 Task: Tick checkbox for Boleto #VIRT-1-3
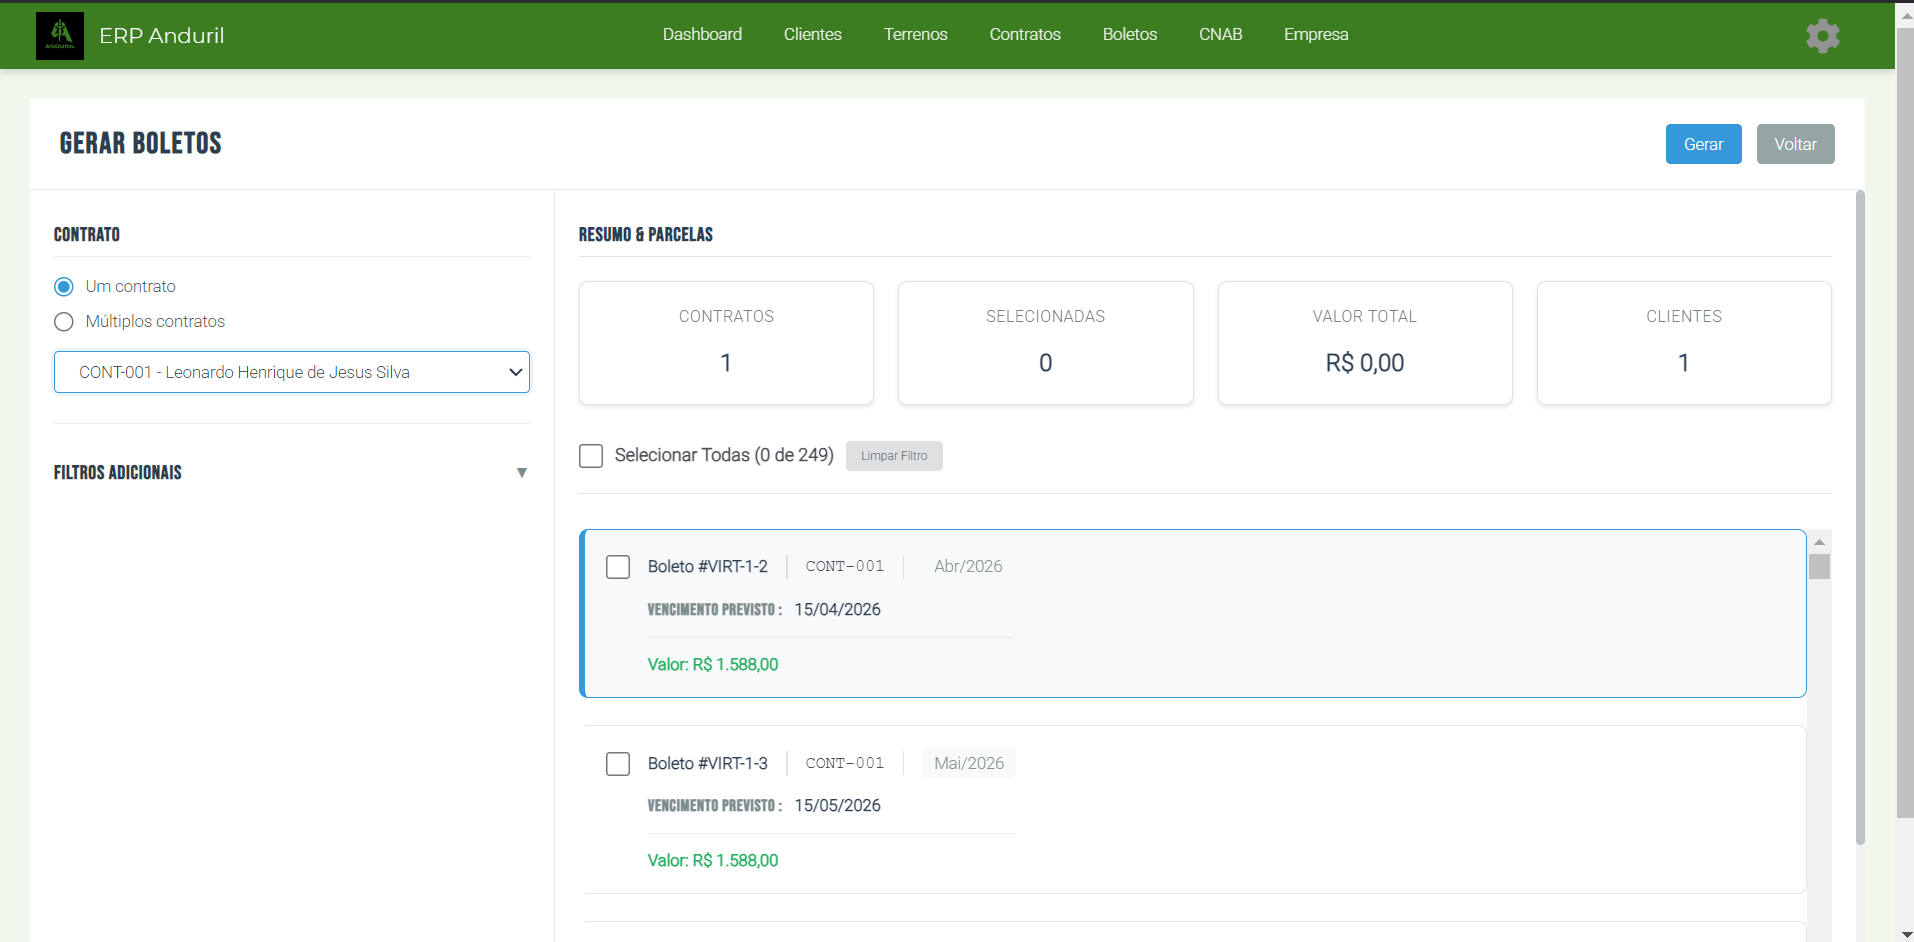(618, 764)
